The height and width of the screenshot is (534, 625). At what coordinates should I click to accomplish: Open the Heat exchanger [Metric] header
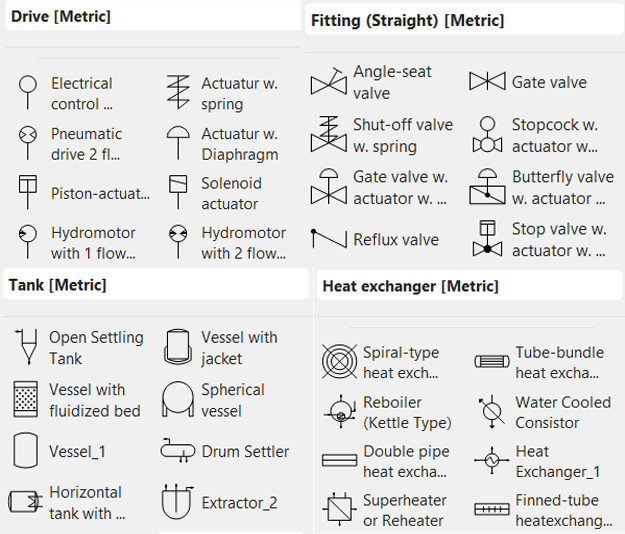coord(410,287)
